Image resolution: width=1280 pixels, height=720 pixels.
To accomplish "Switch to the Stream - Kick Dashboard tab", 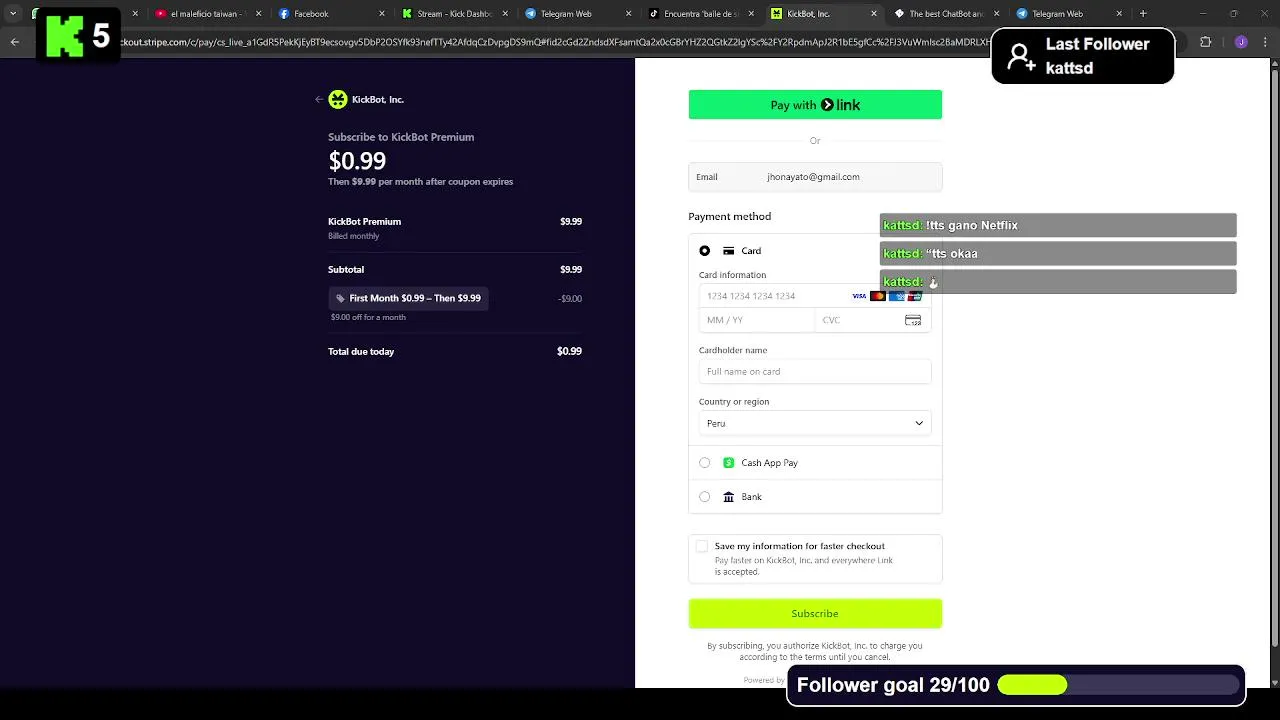I will [453, 14].
